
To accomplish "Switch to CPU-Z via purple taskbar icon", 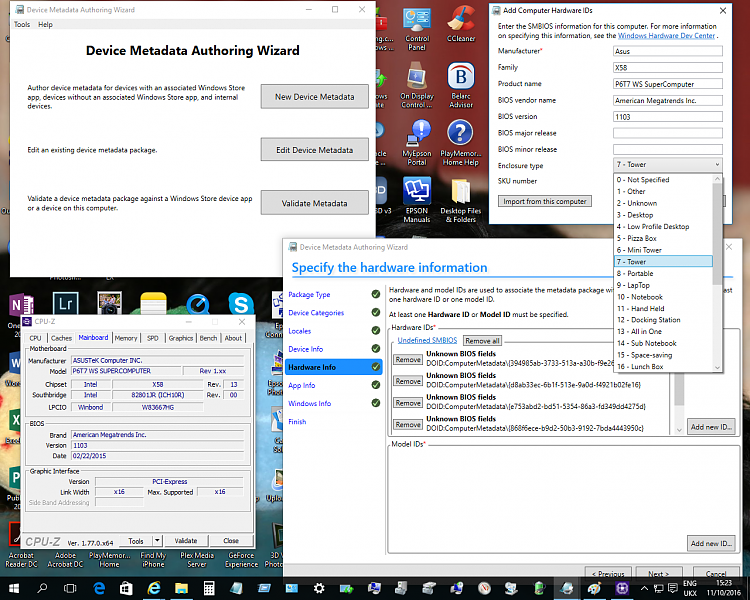I will click(x=622, y=588).
